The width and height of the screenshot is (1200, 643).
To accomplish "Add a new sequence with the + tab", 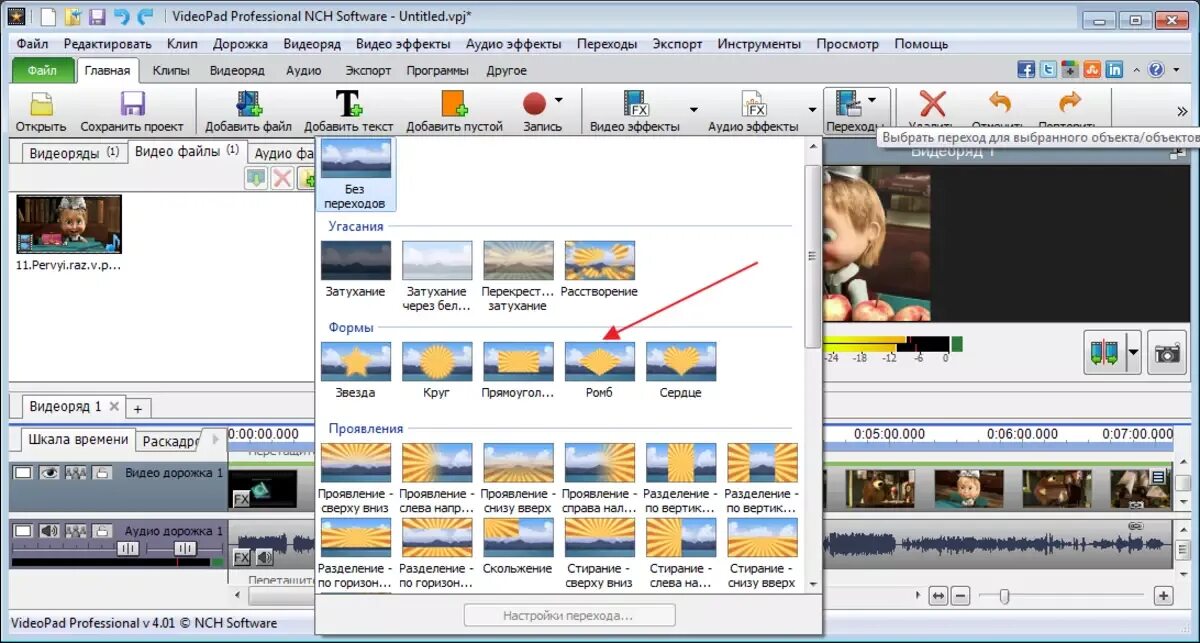I will click(139, 408).
